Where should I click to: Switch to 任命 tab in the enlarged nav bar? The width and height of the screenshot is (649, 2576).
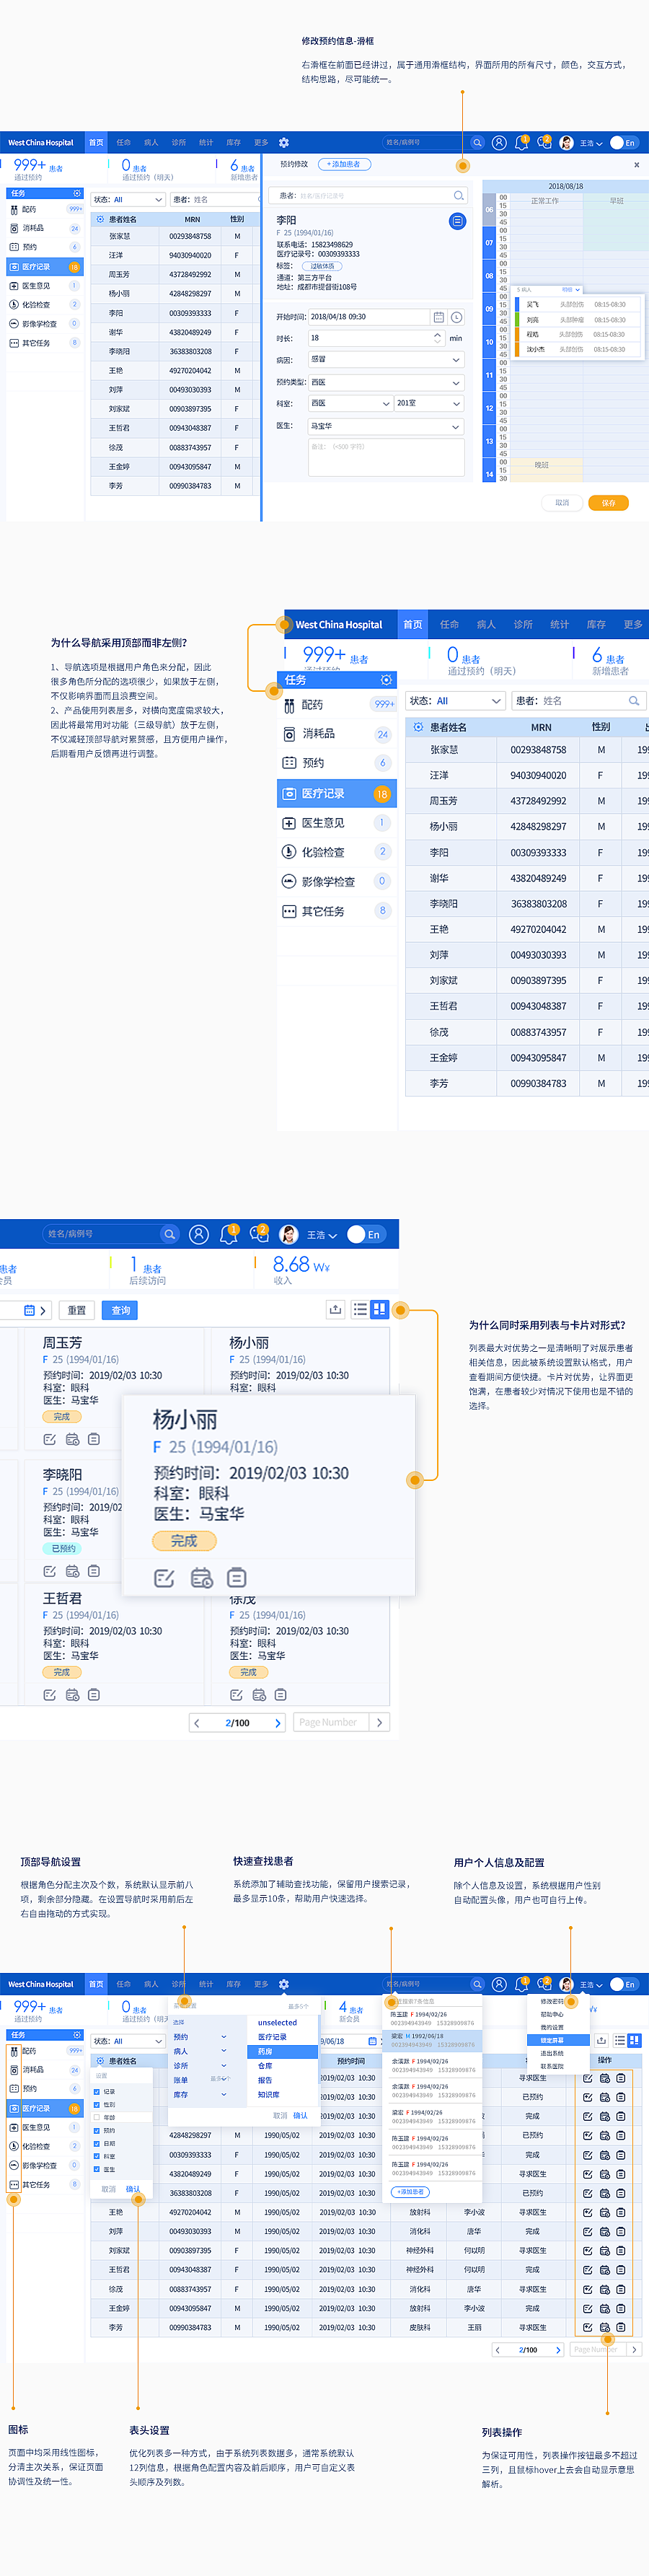point(450,625)
